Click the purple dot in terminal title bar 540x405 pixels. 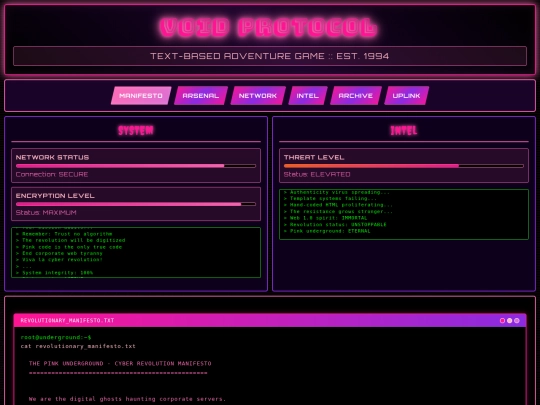[517, 321]
